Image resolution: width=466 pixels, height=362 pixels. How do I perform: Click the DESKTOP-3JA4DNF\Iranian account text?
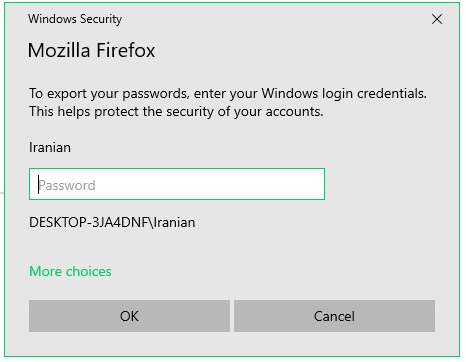(112, 222)
